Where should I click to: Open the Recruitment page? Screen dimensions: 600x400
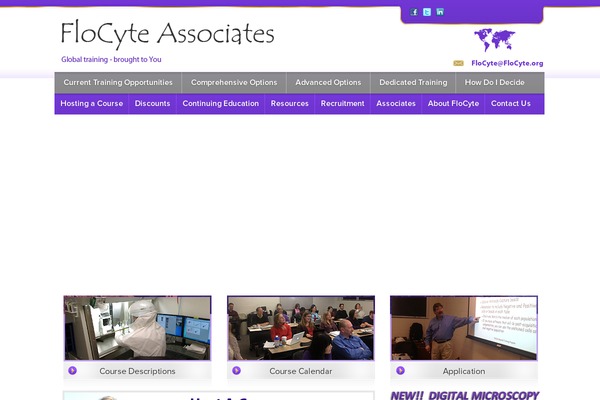tap(342, 104)
